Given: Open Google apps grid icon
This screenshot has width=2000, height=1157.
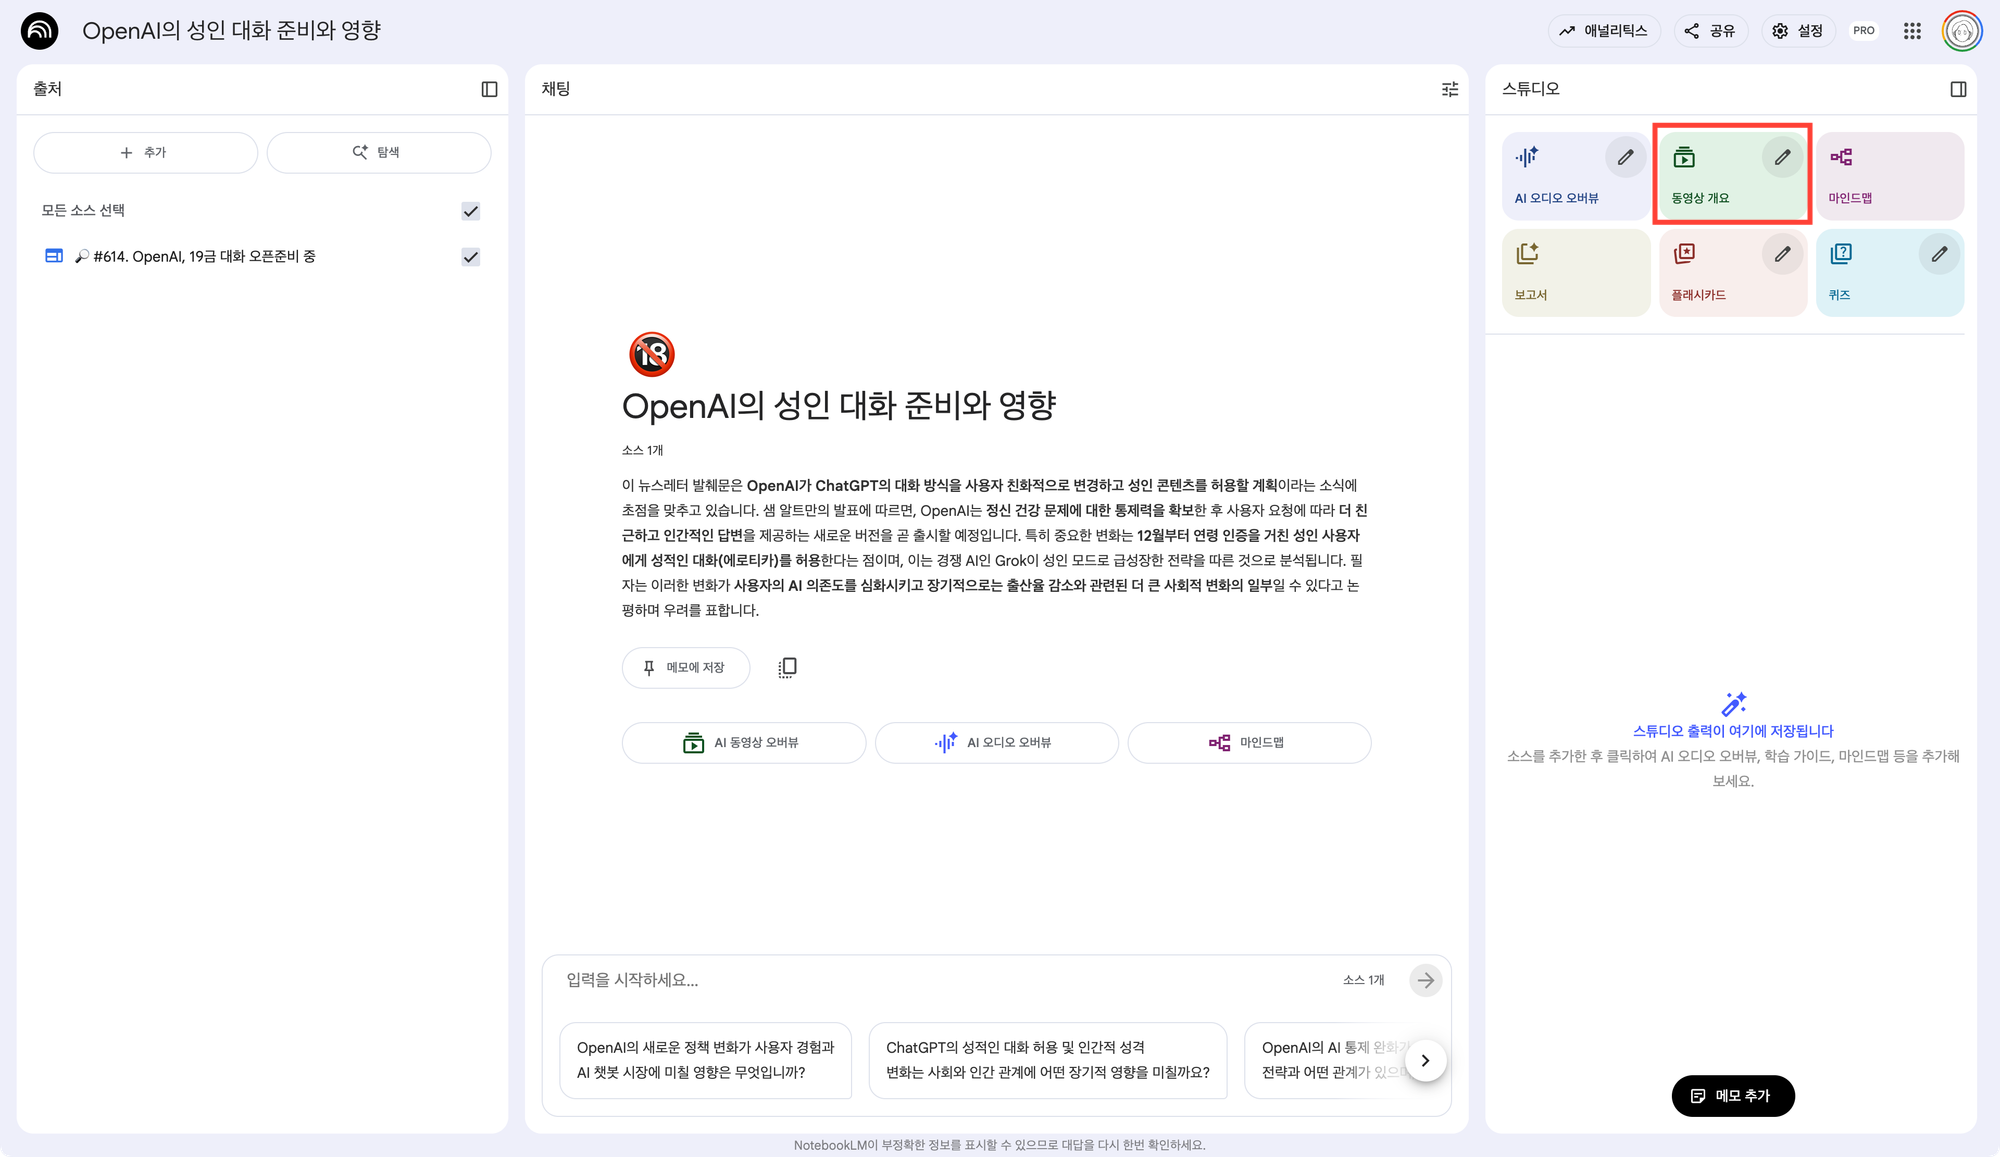Looking at the screenshot, I should point(1912,31).
